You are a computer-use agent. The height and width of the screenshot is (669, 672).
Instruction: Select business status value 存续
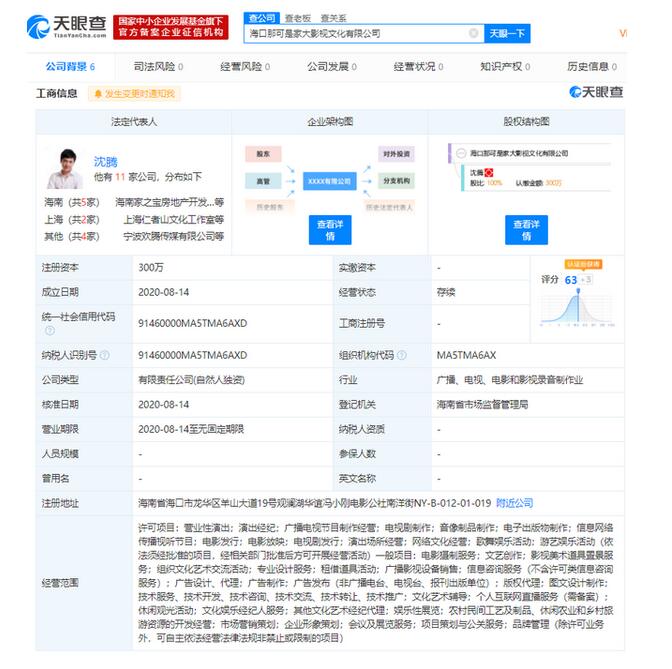pos(446,292)
